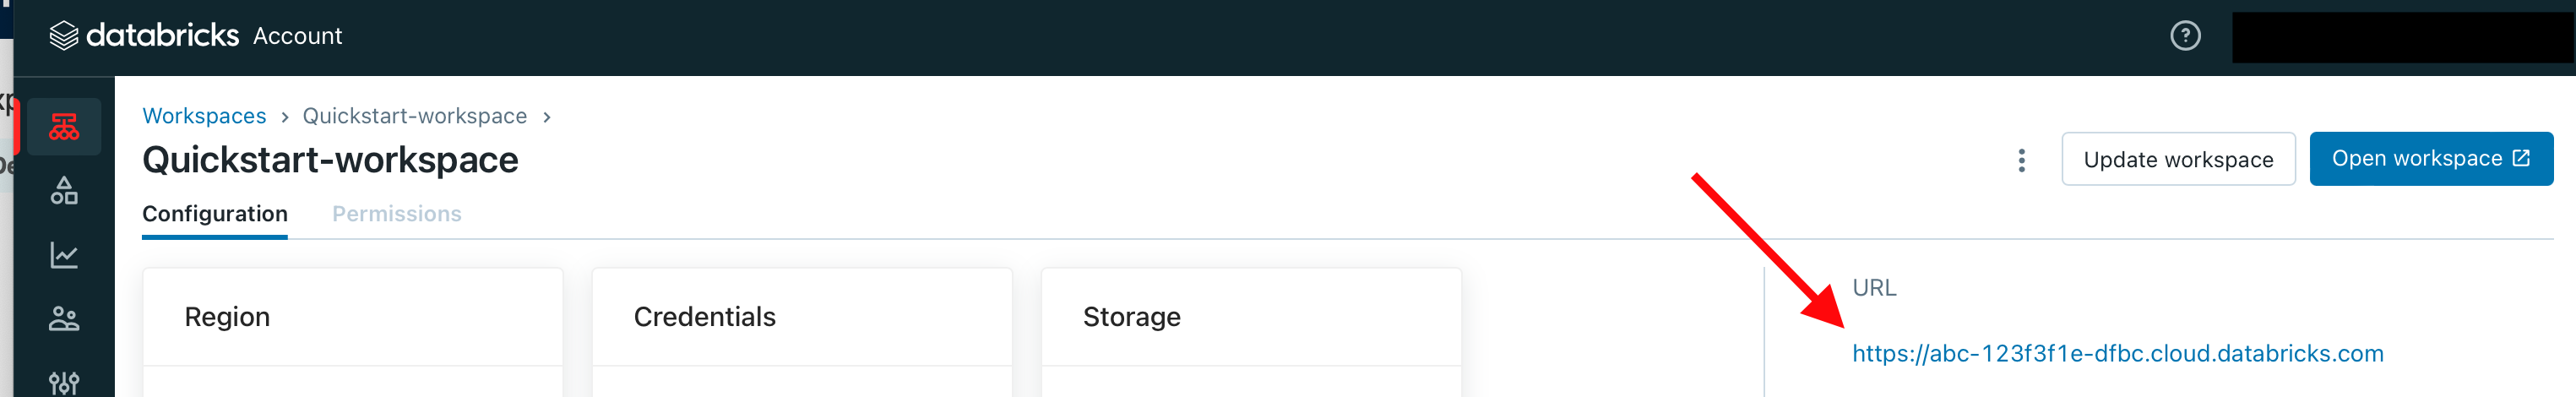Click the Quickstart-workspace breadcrumb item

(414, 116)
